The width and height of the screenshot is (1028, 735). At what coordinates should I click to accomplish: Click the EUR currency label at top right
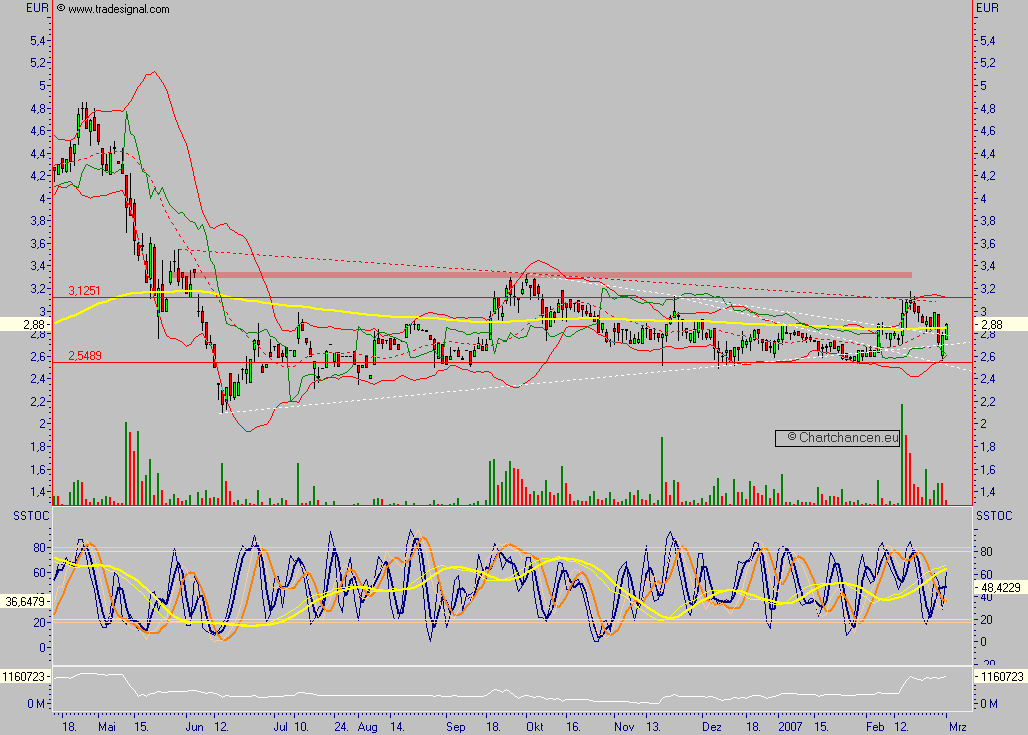pos(988,9)
